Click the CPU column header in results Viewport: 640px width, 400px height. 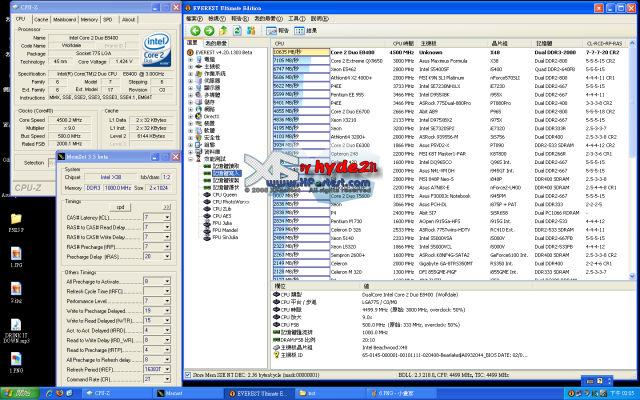point(329,43)
